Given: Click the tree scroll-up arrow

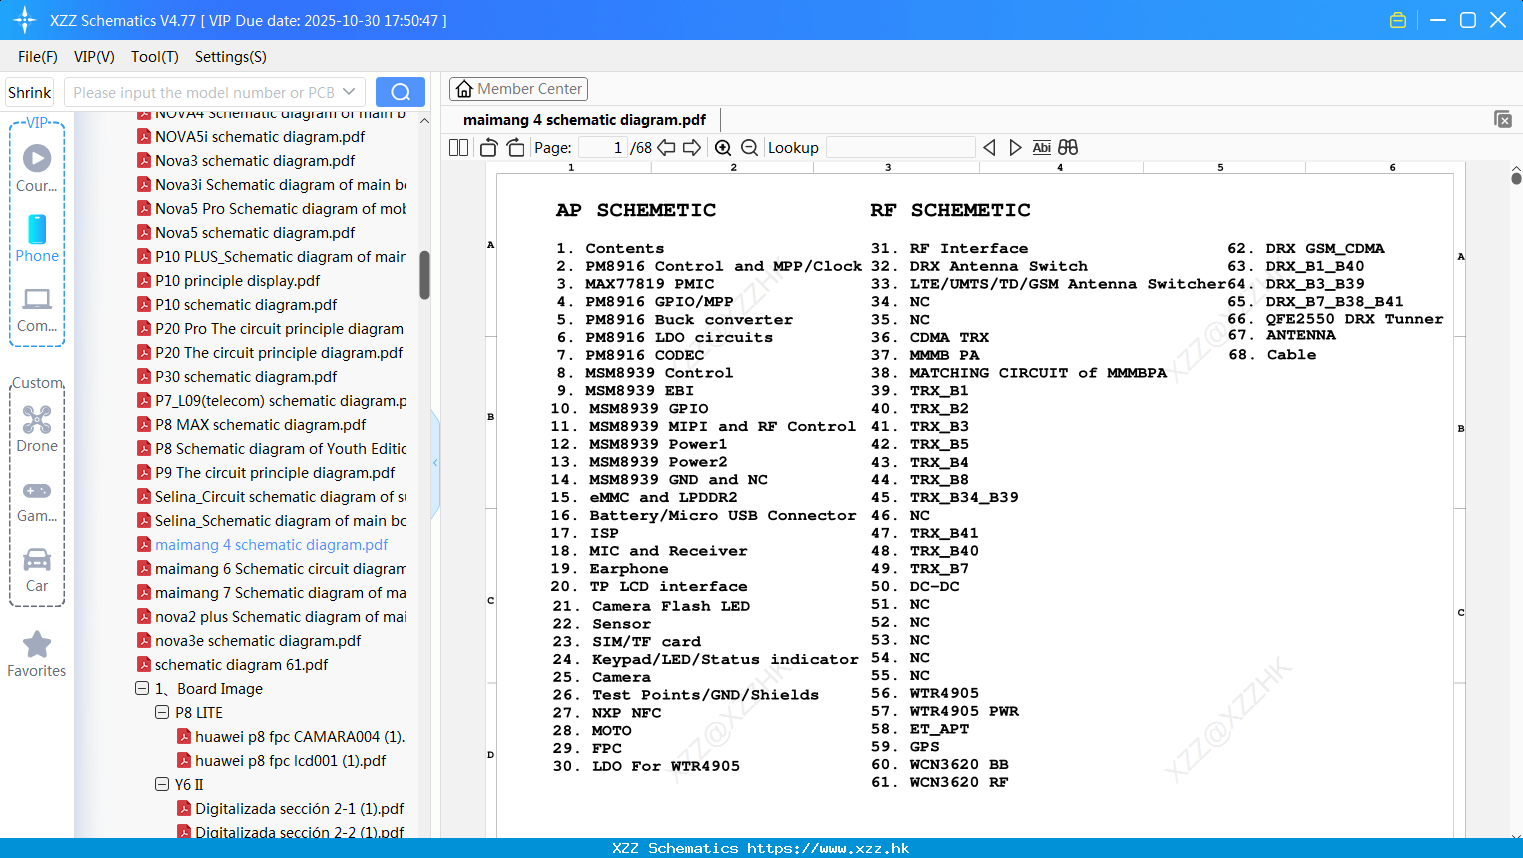Looking at the screenshot, I should (424, 121).
